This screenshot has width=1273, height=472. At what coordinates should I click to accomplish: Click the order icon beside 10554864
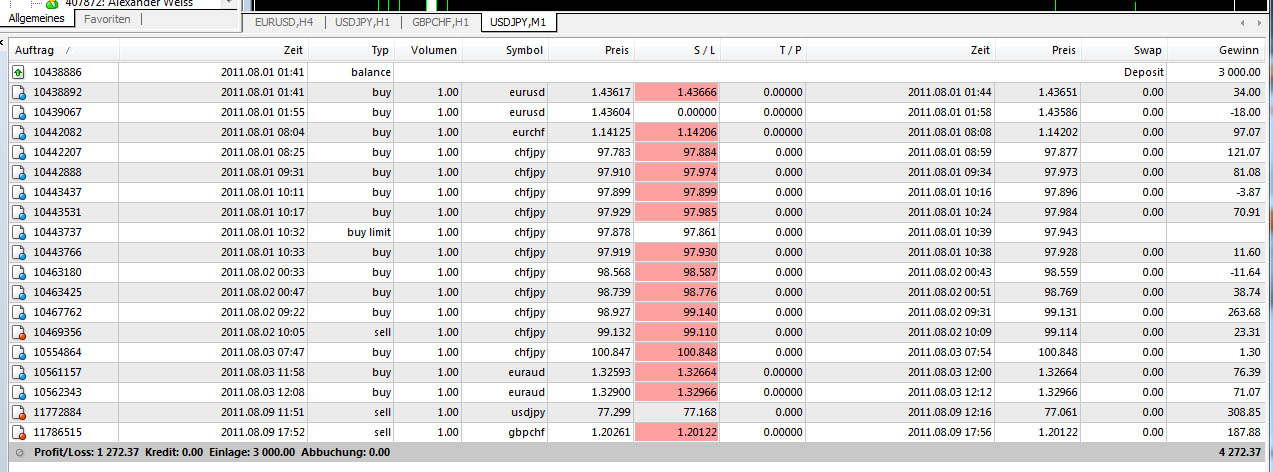(19, 353)
